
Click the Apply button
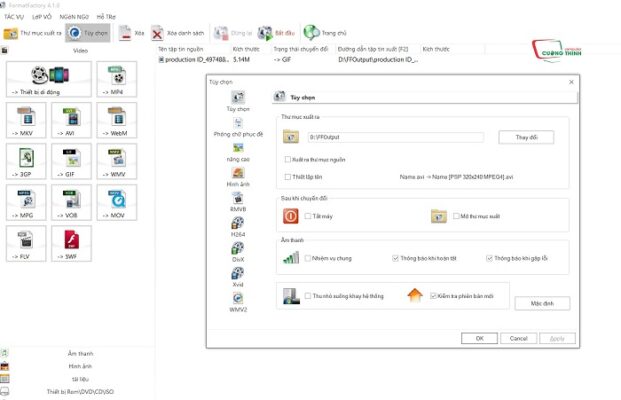(557, 338)
